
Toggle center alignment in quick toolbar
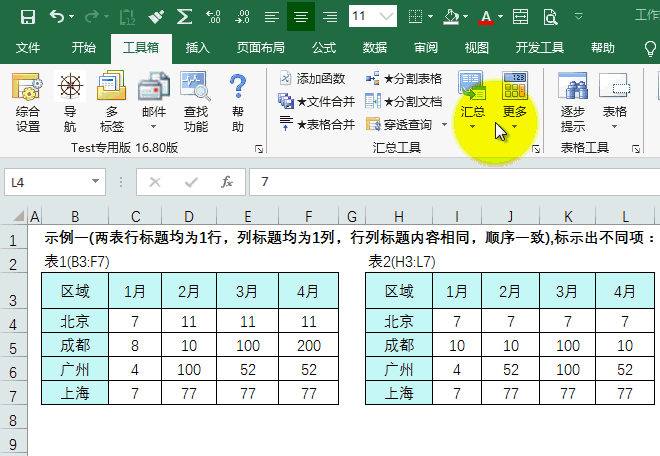(300, 16)
